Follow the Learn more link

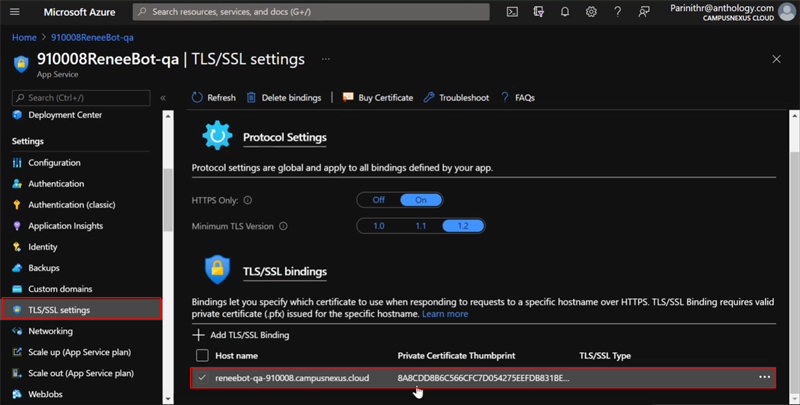[445, 314]
